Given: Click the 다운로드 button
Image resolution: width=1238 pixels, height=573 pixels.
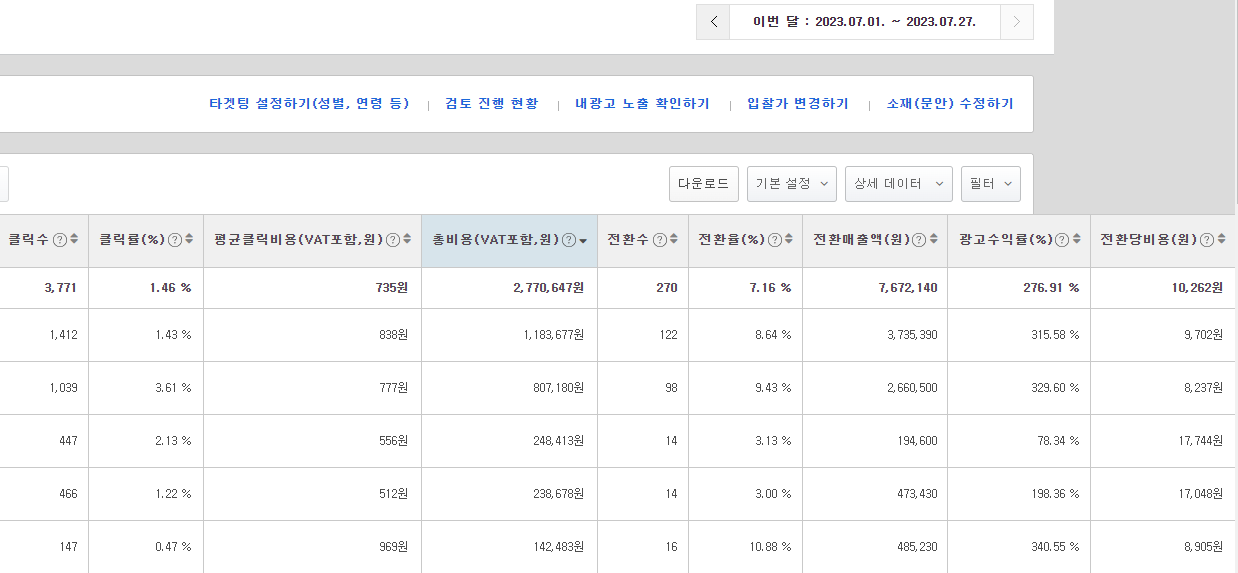Looking at the screenshot, I should [704, 184].
